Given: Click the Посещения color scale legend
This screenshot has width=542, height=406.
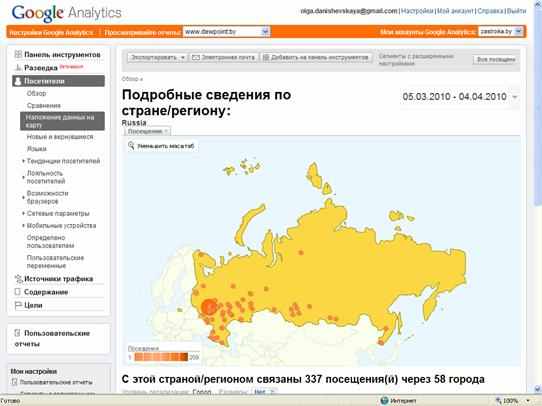Looking at the screenshot, I should tap(161, 357).
